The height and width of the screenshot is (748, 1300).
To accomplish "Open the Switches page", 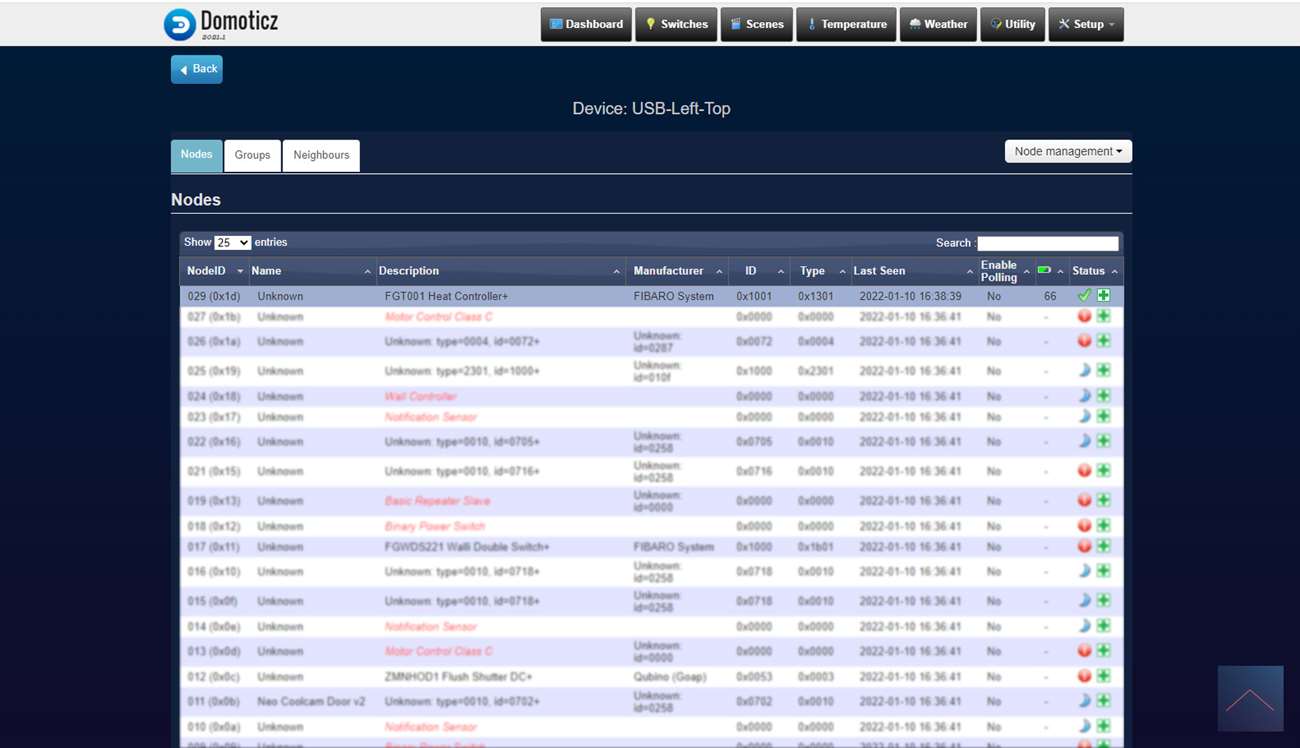I will (x=675, y=25).
